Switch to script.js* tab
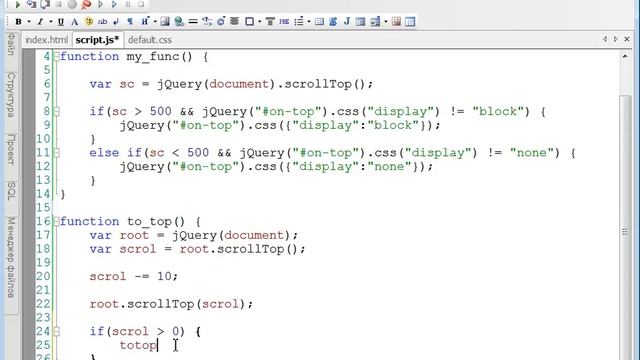 pos(97,40)
